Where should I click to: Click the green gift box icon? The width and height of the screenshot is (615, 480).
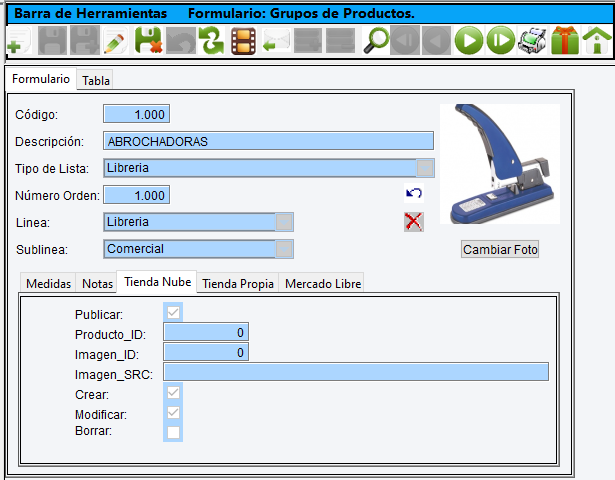(565, 40)
